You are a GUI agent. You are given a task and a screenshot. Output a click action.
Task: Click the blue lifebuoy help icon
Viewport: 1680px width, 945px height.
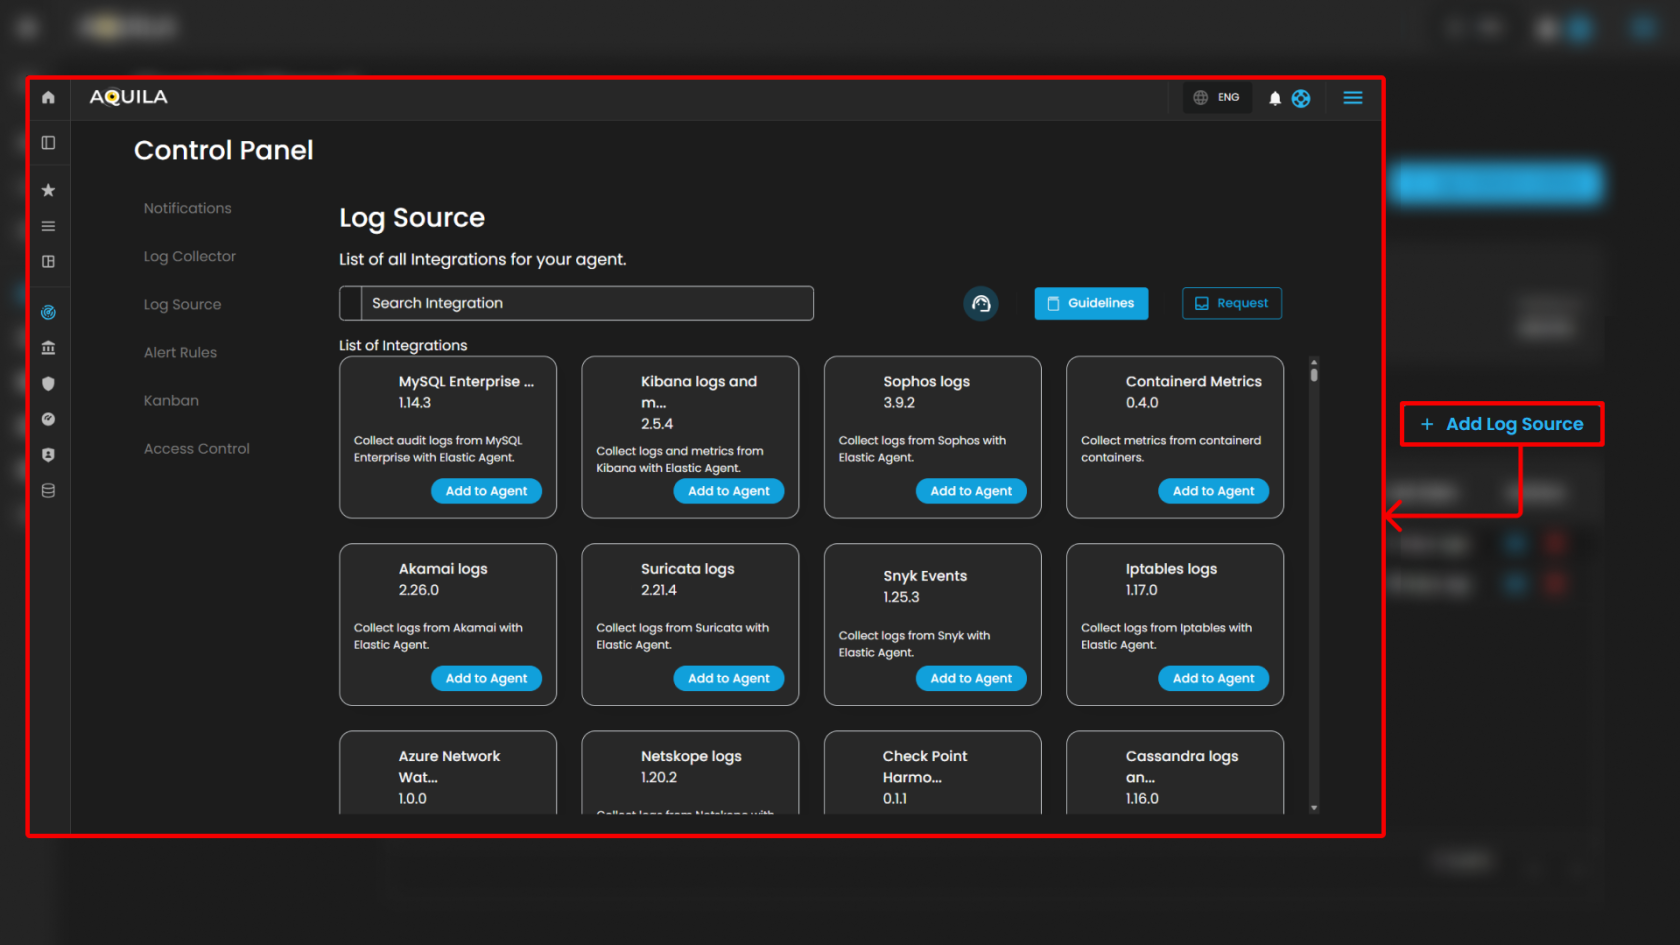[1301, 98]
